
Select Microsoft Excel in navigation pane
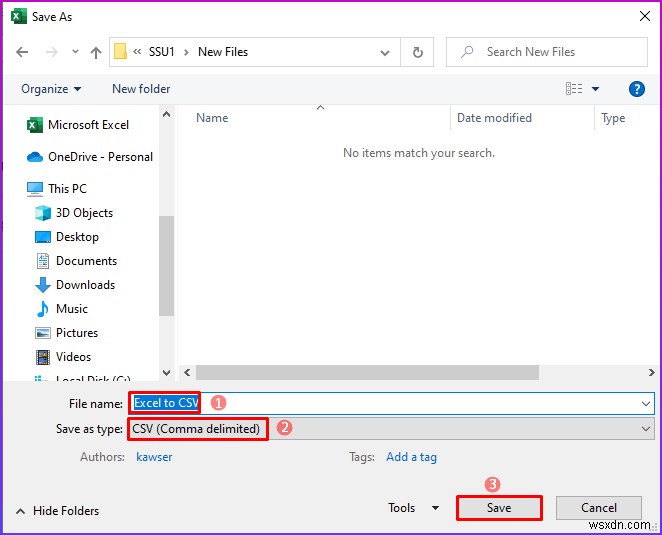click(x=88, y=125)
